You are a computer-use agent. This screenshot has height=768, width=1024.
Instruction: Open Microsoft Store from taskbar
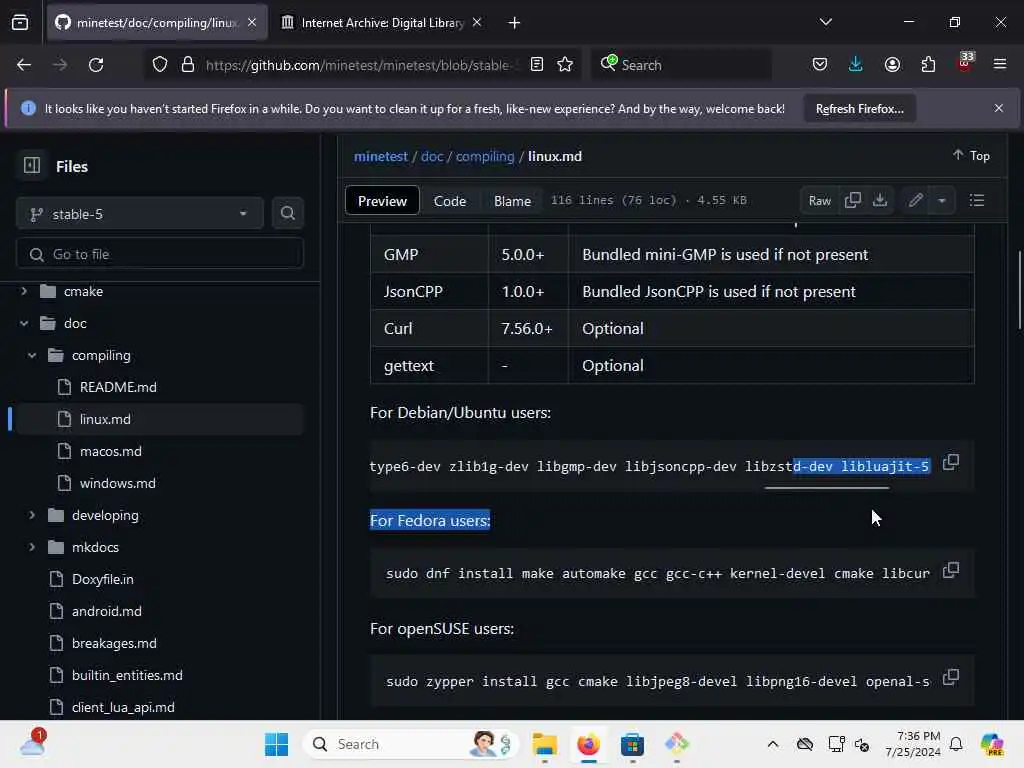coord(632,744)
